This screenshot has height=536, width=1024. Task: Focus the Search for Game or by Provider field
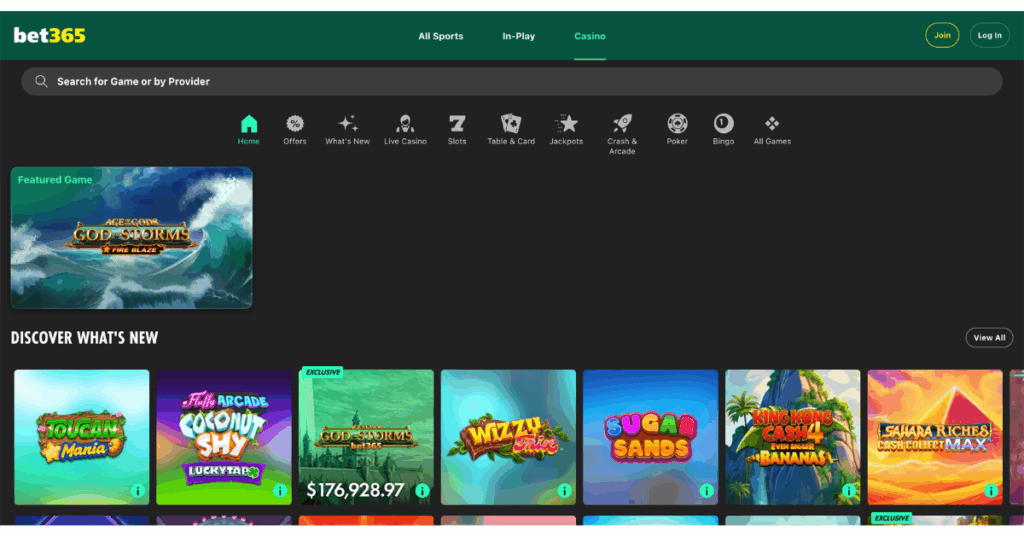click(512, 82)
